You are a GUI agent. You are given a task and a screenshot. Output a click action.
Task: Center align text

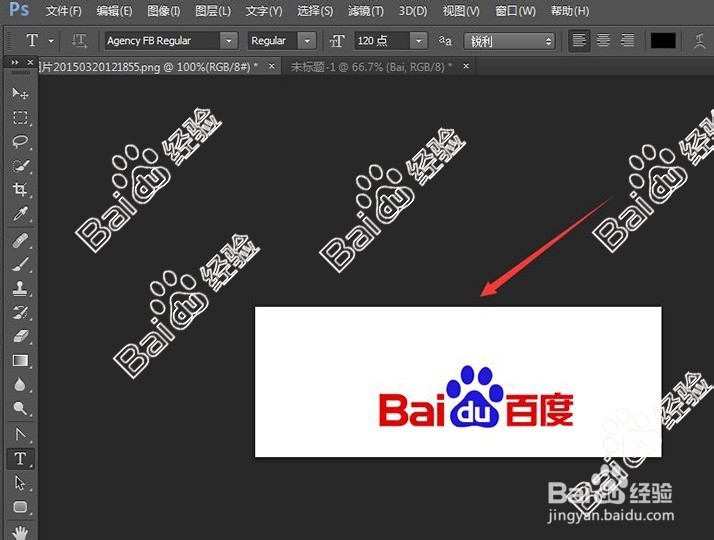(x=603, y=41)
